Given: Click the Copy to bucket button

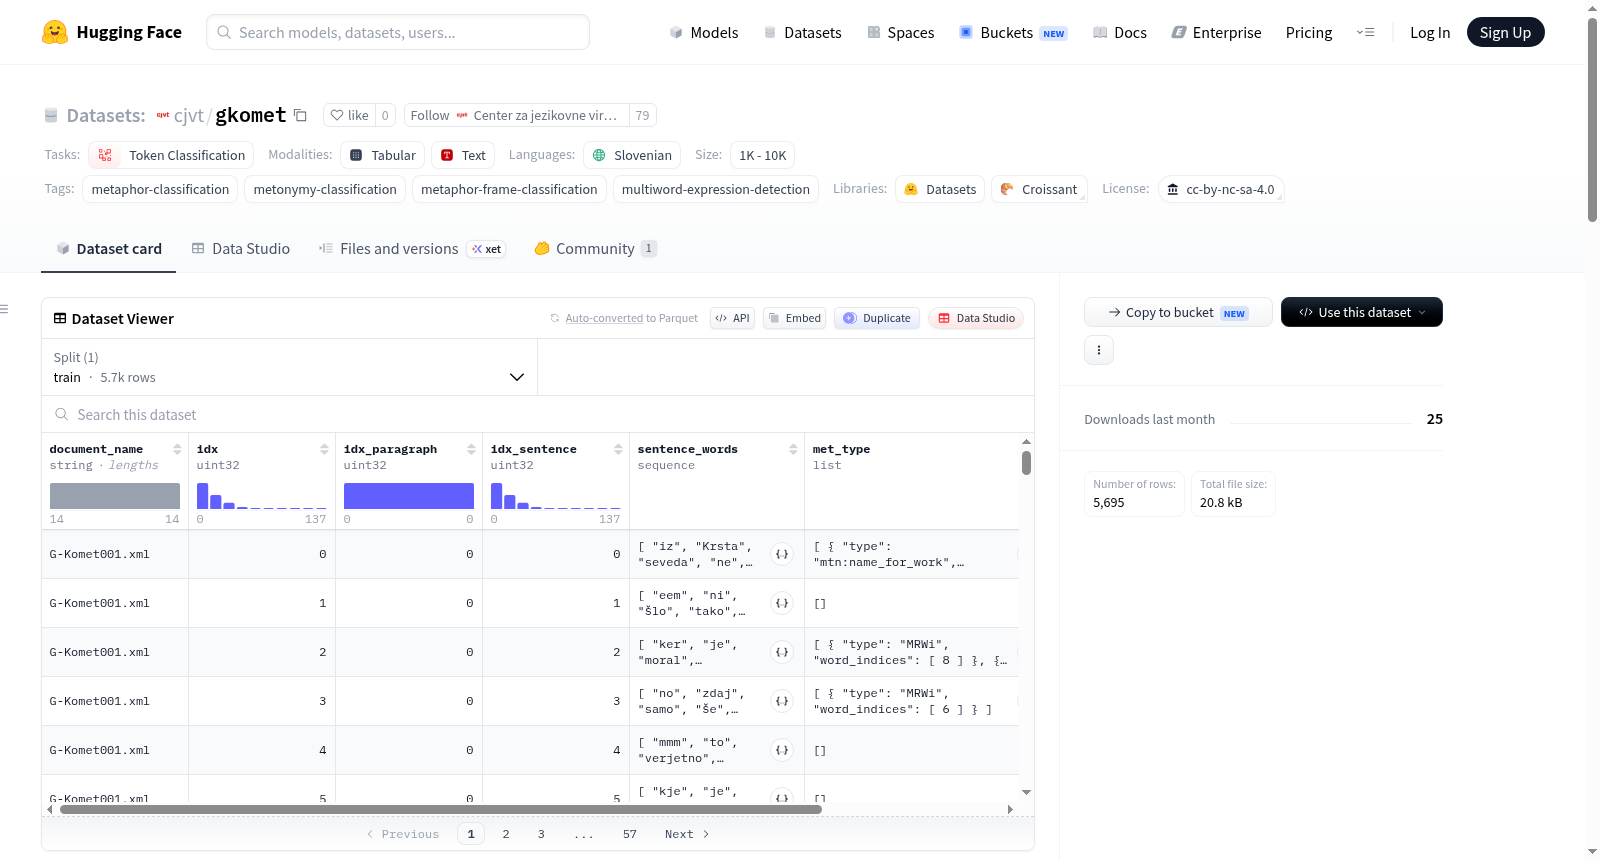Looking at the screenshot, I should pos(1178,312).
